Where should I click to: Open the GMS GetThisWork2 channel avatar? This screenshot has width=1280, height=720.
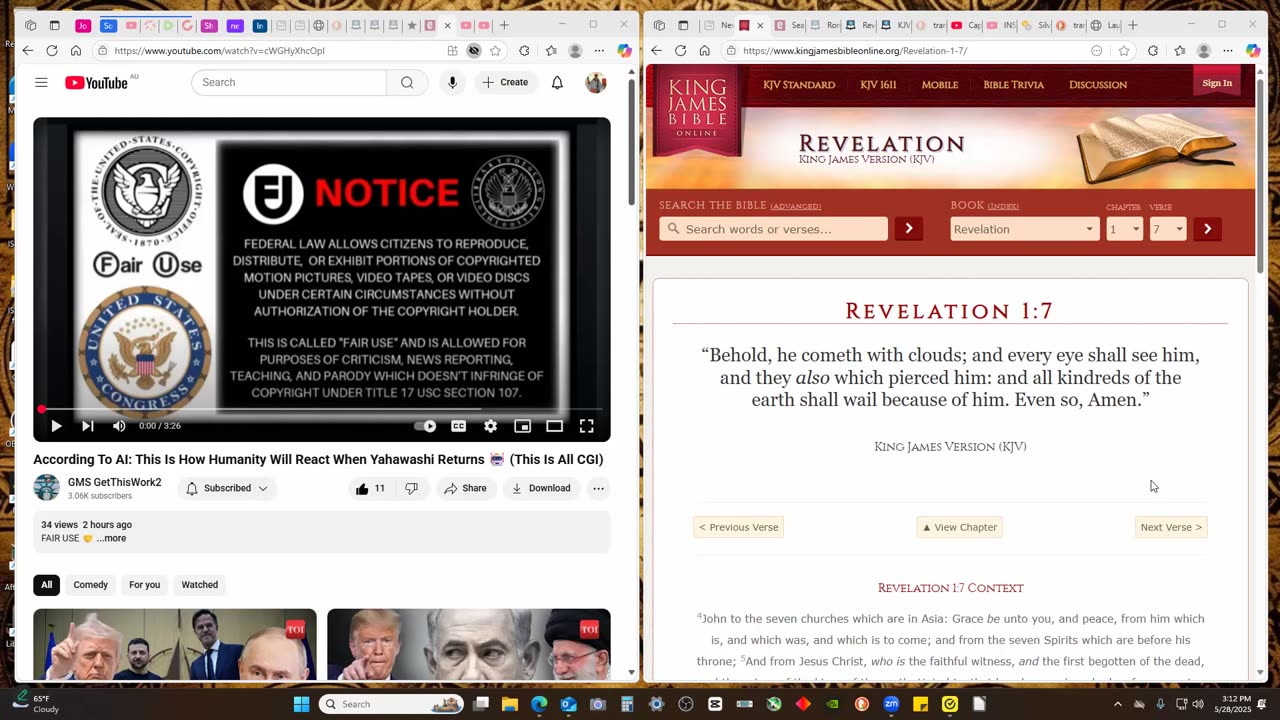(x=47, y=487)
